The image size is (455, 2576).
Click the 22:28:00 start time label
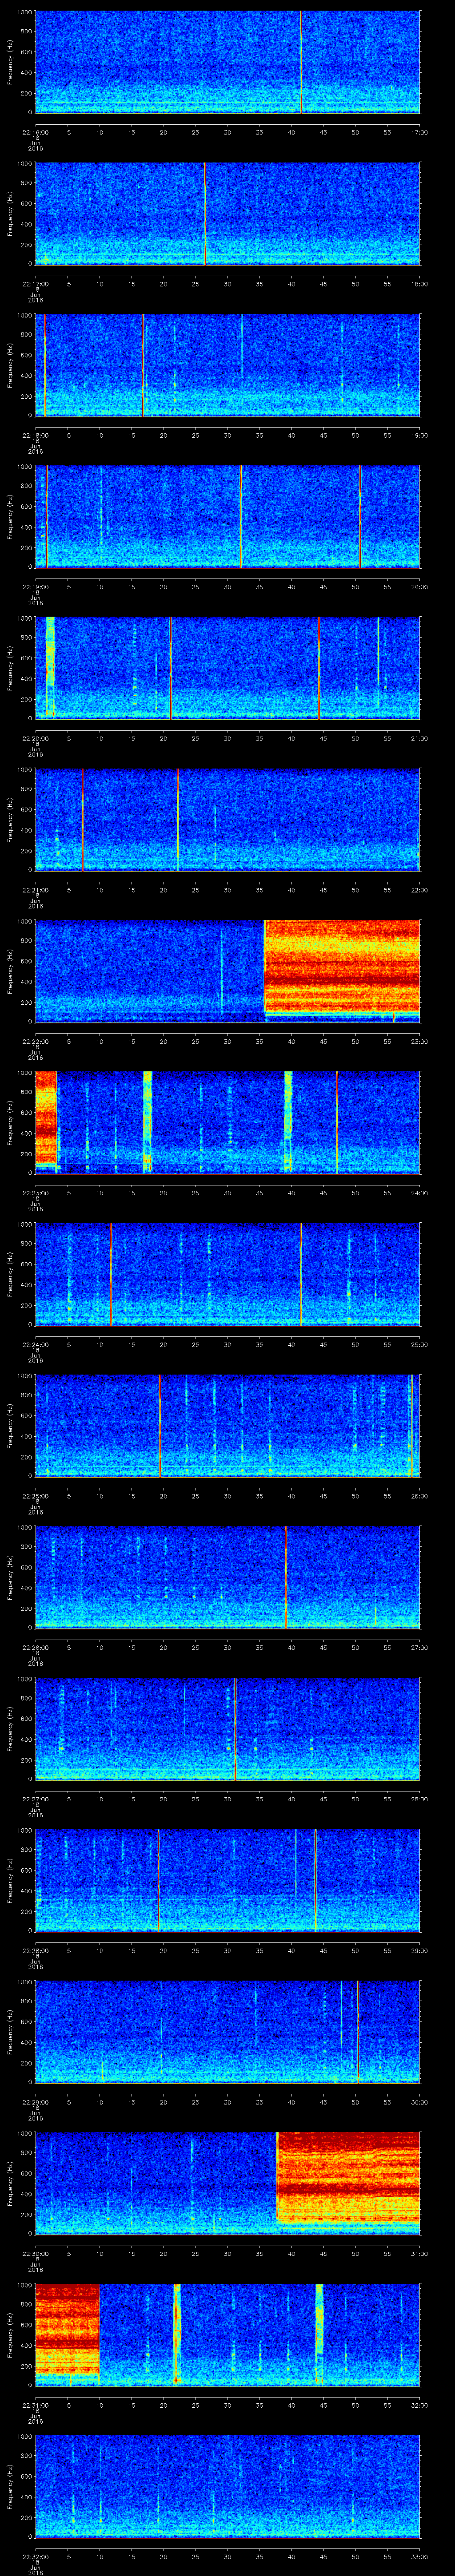tap(35, 1950)
